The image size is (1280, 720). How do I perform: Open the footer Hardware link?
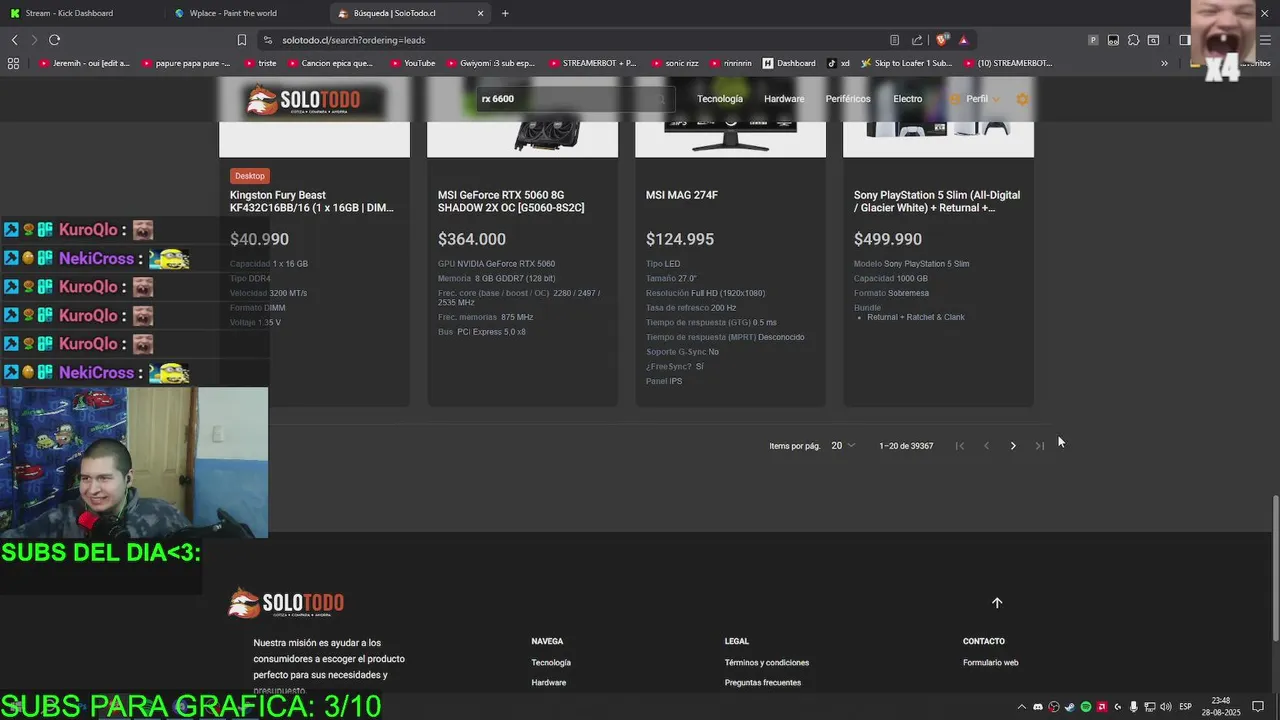(549, 683)
